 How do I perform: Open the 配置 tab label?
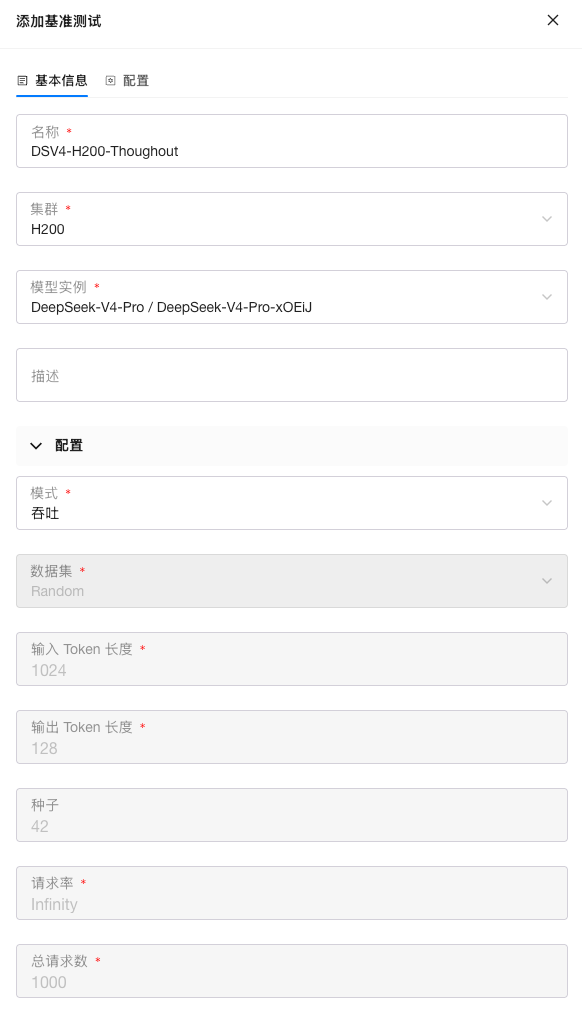[x=136, y=81]
